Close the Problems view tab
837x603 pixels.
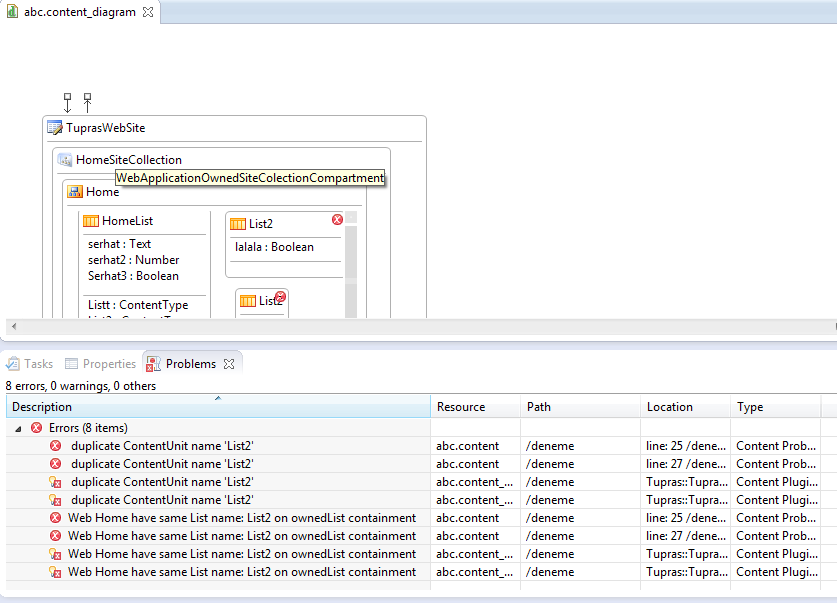(x=229, y=364)
